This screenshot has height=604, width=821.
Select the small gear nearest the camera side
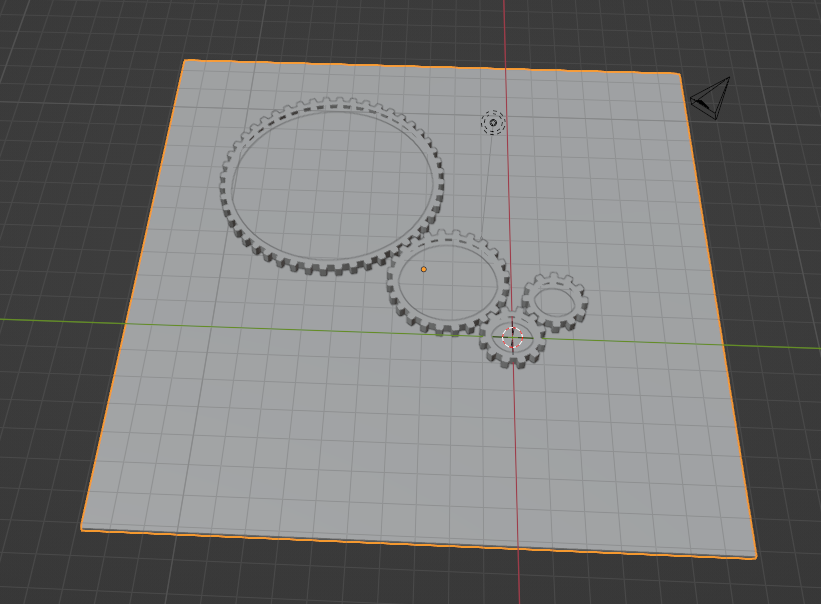(x=556, y=303)
